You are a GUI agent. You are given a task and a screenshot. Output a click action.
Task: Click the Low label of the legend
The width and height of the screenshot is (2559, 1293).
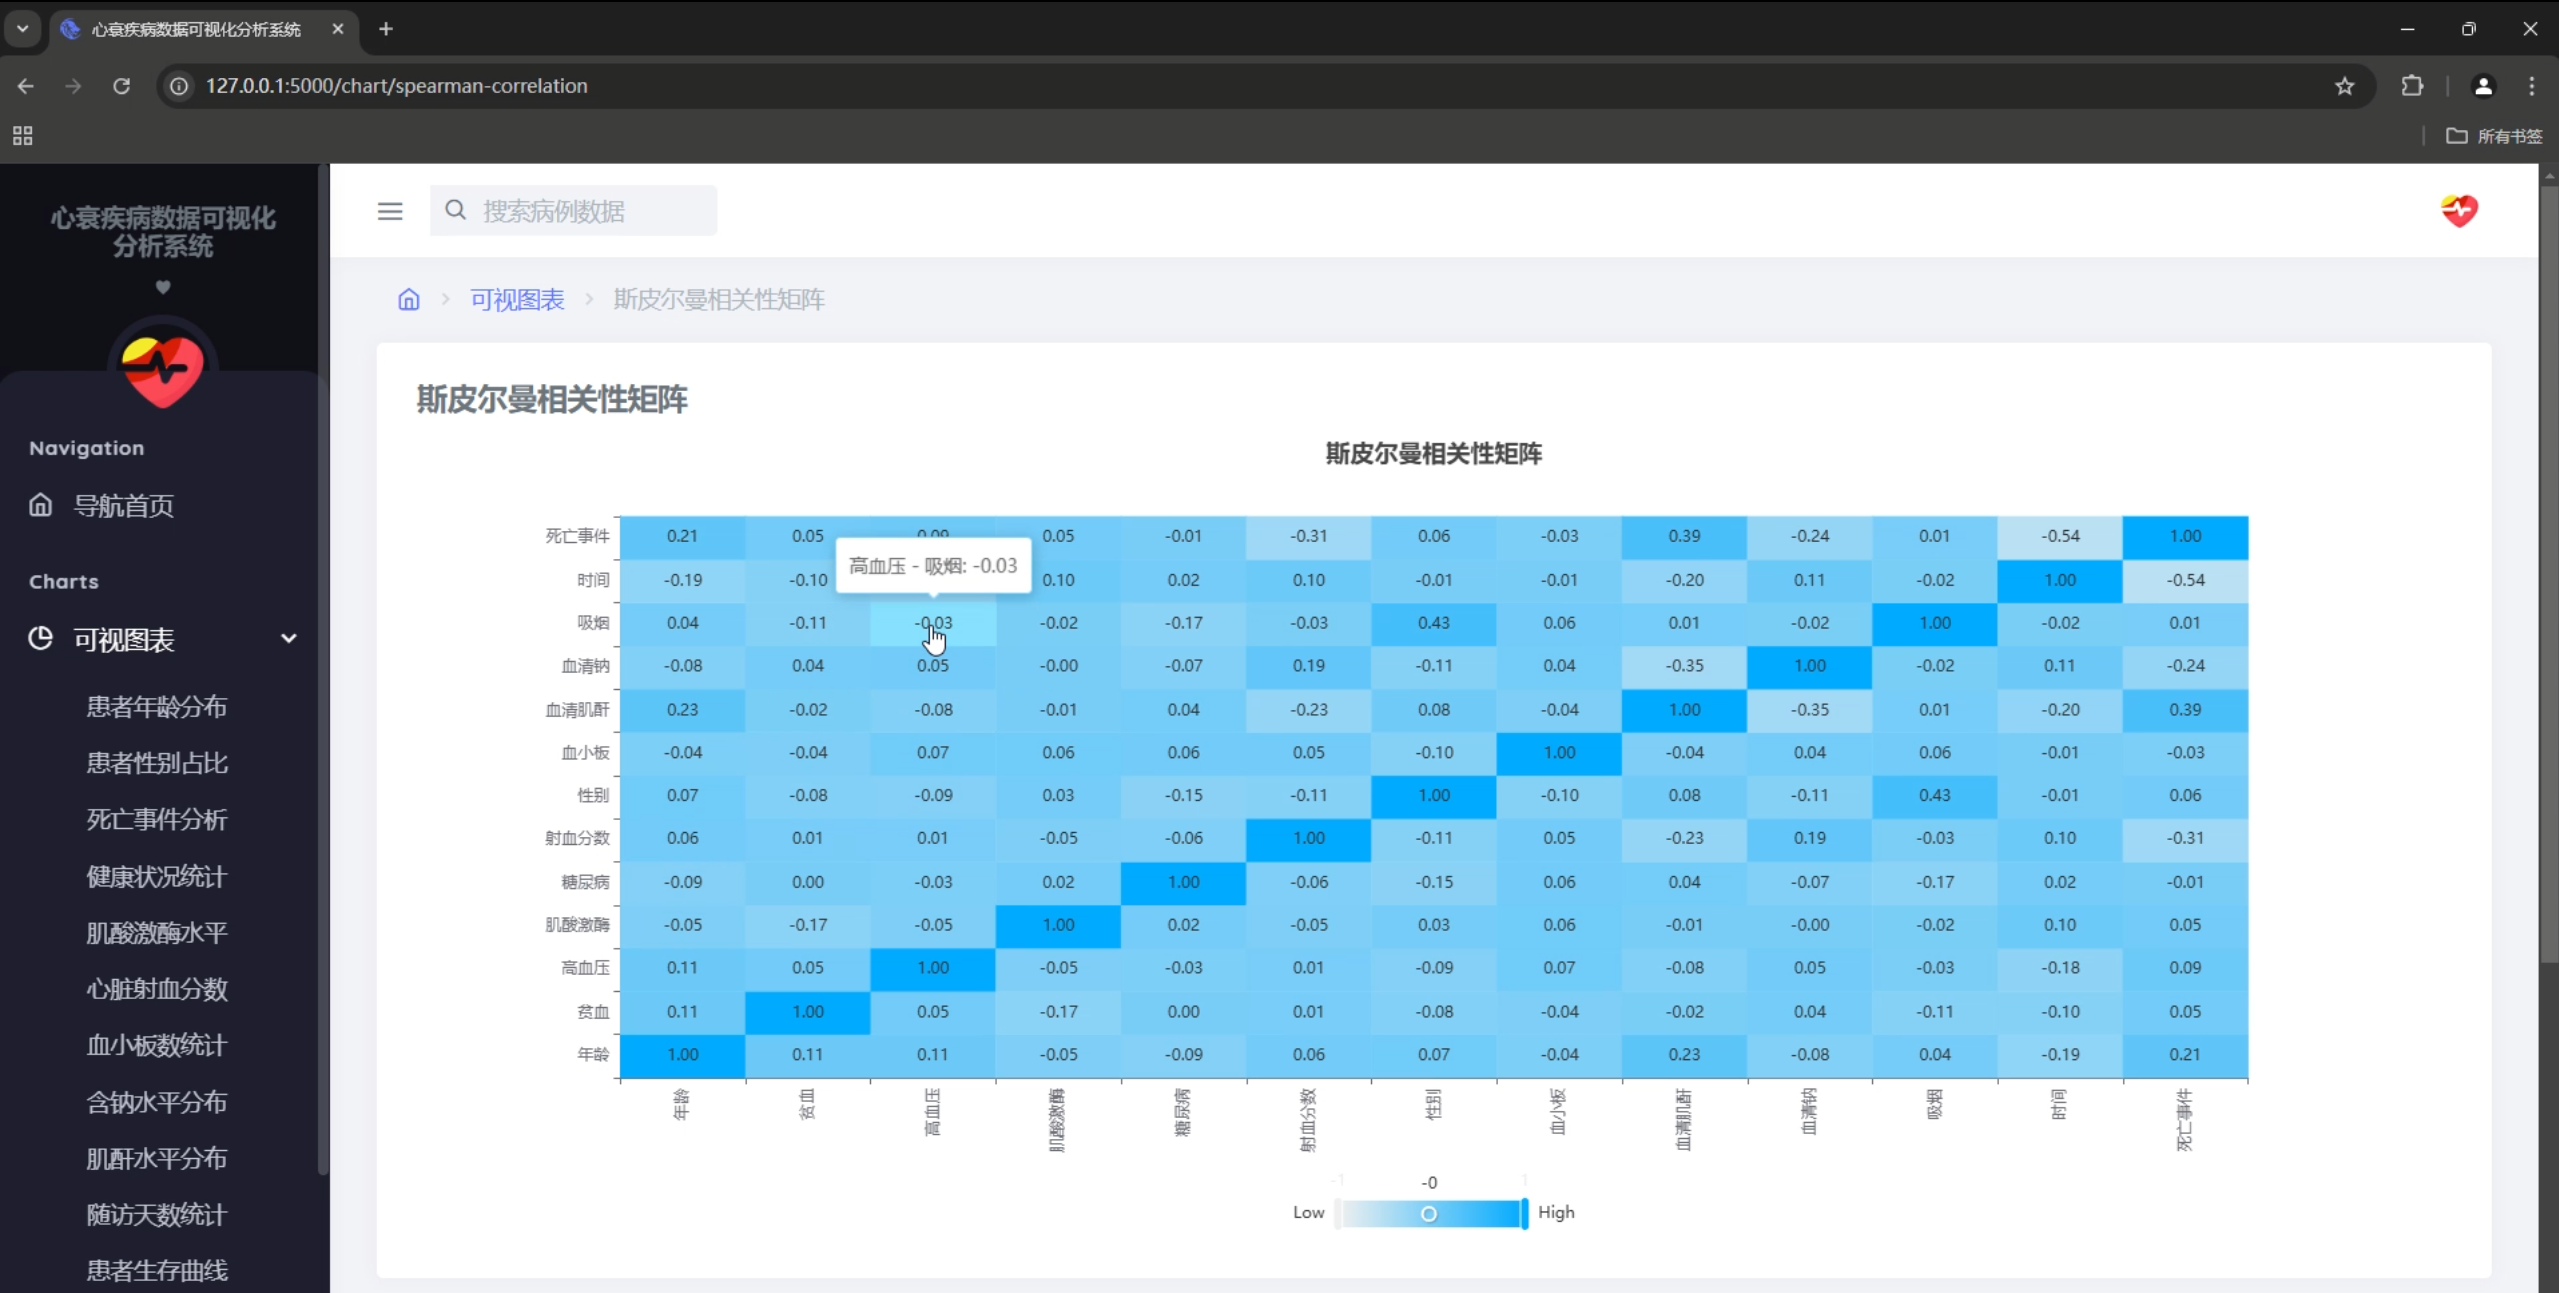tap(1308, 1213)
